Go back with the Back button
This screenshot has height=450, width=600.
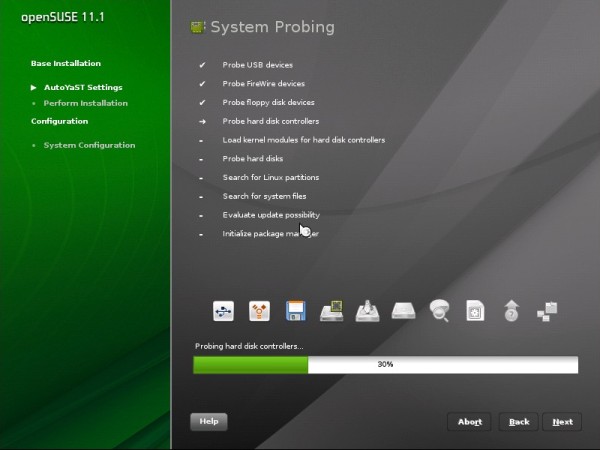(x=519, y=422)
